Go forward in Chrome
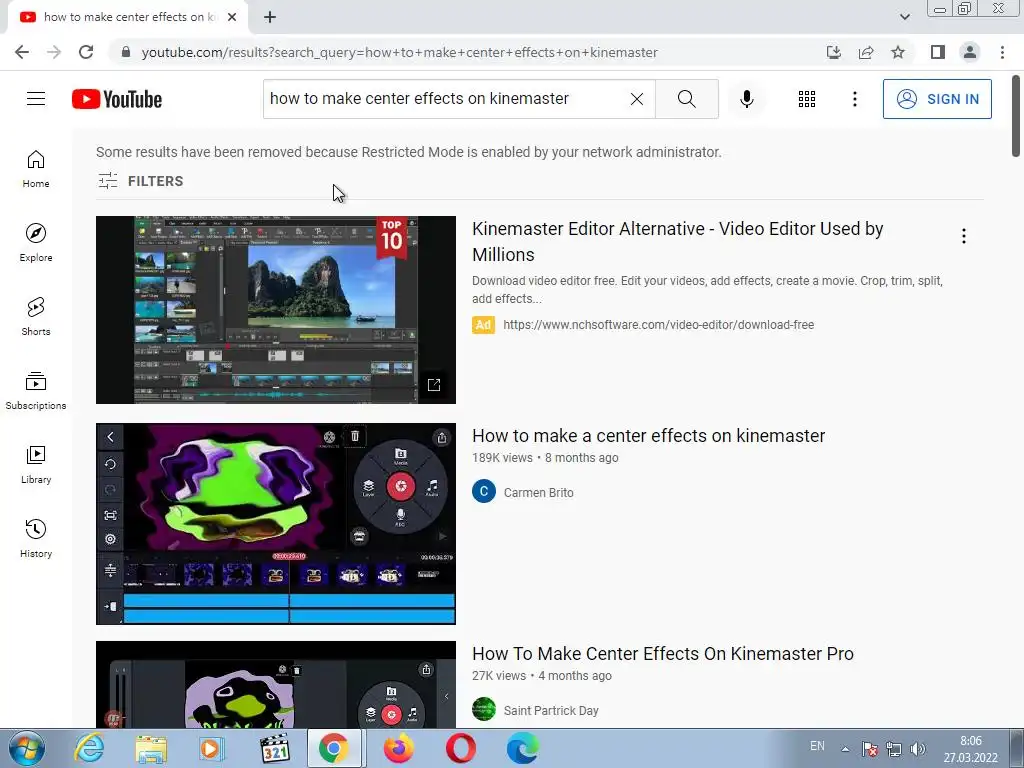 click(x=54, y=52)
